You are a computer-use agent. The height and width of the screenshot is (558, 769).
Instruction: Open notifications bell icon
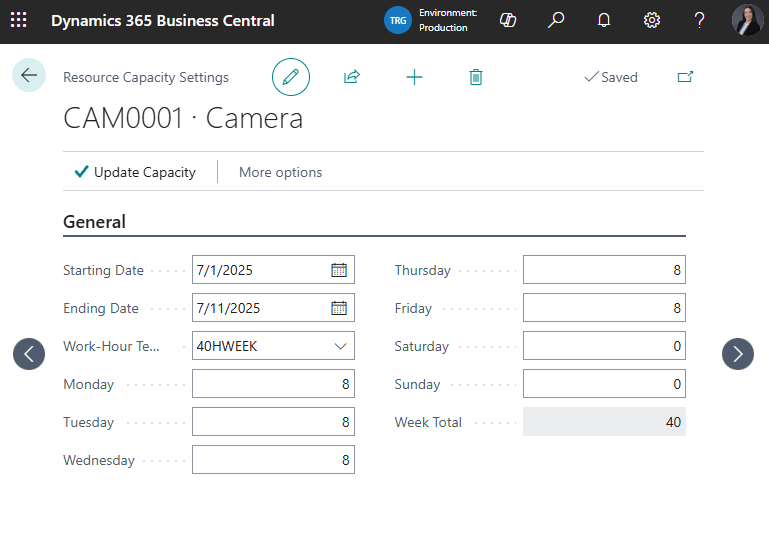coord(604,20)
